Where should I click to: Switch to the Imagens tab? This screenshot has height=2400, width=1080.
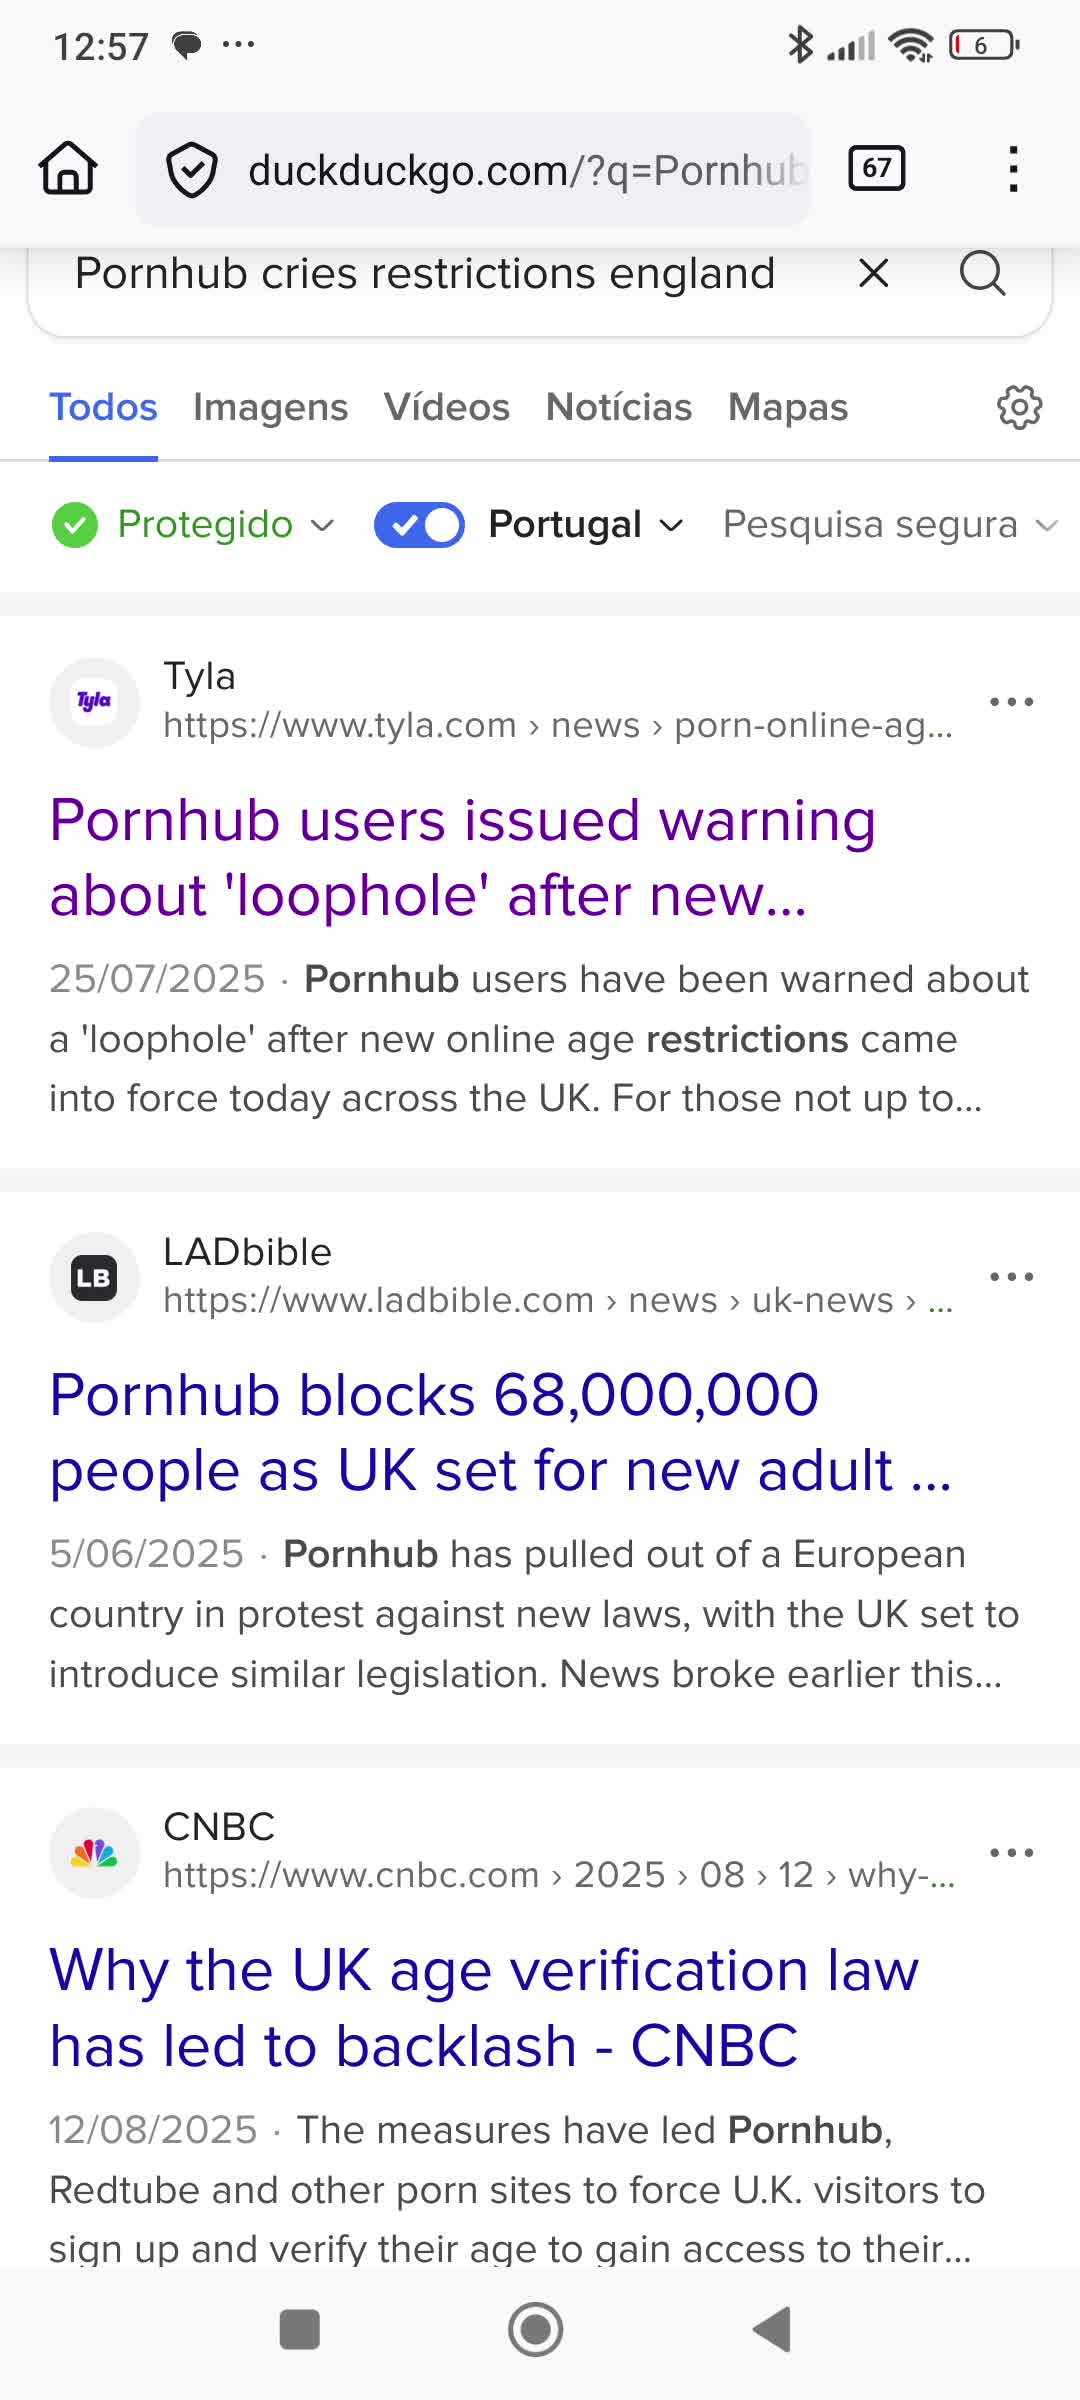(x=270, y=407)
